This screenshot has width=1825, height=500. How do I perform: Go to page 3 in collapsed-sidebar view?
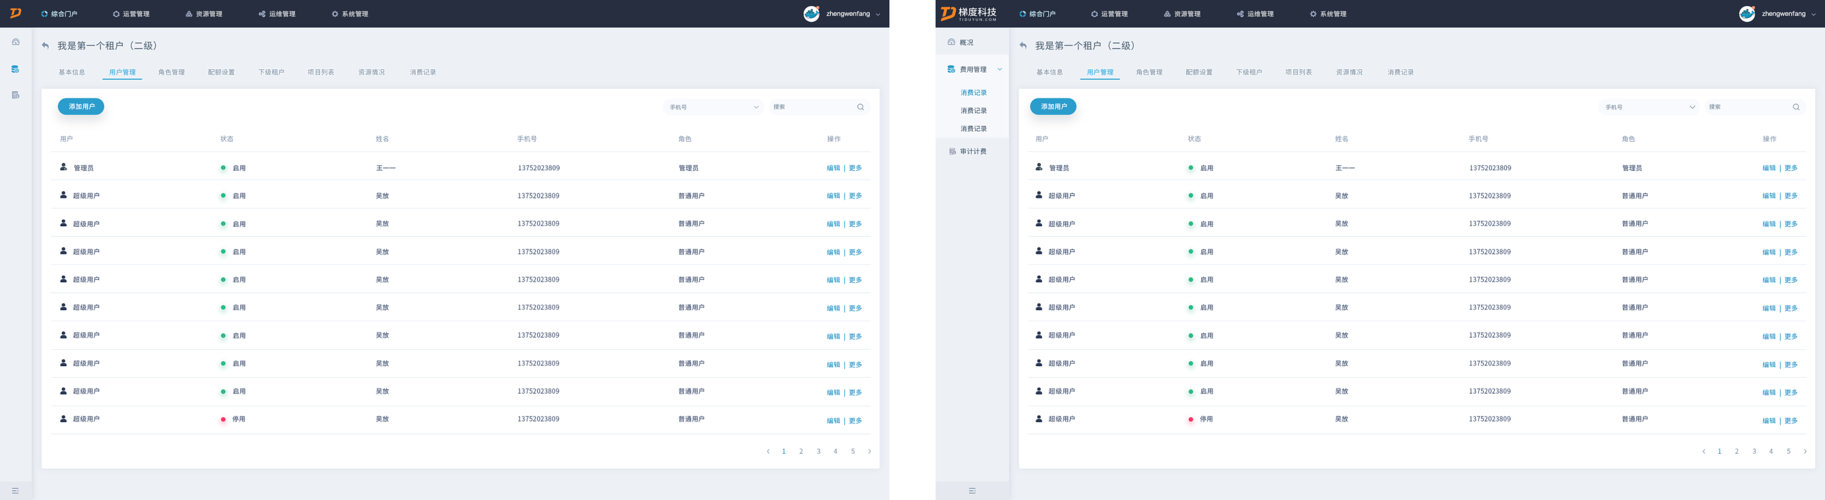point(818,451)
